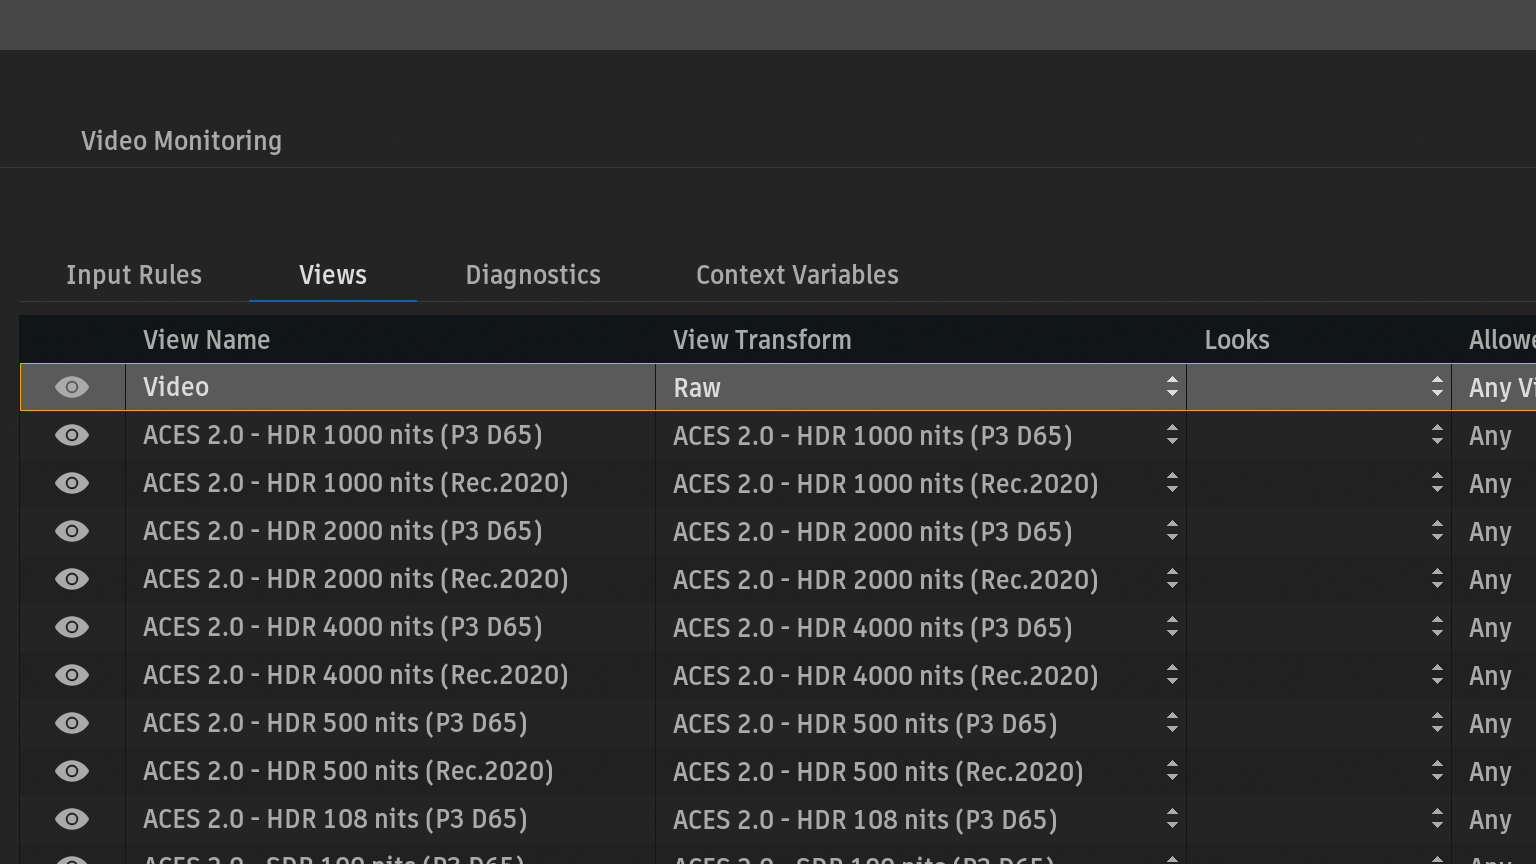Click eye icon for HDR 500 nits (Rec.2020)

72,771
